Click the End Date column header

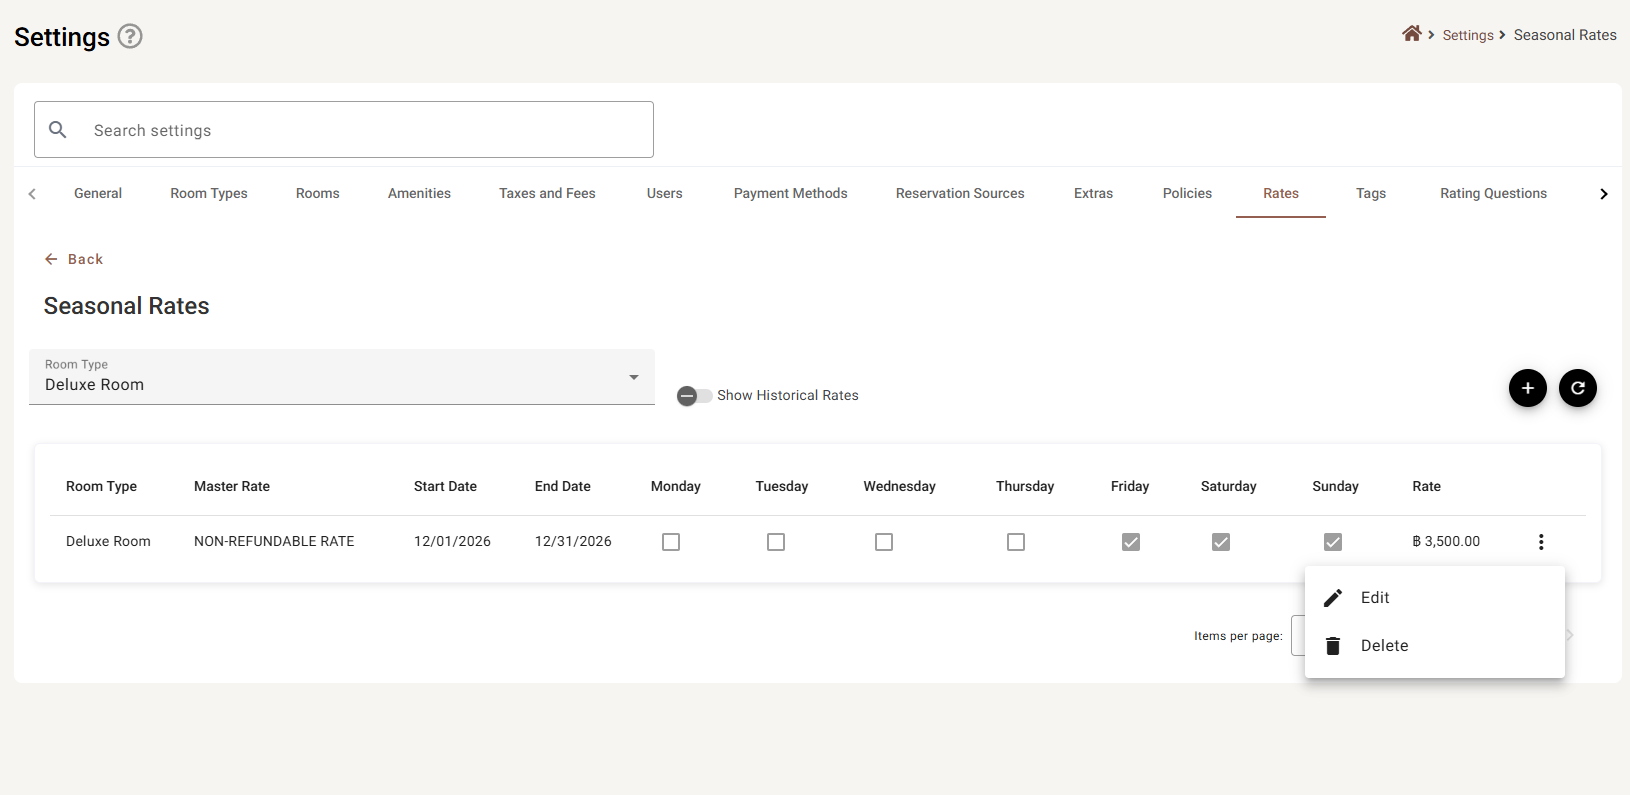[563, 487]
